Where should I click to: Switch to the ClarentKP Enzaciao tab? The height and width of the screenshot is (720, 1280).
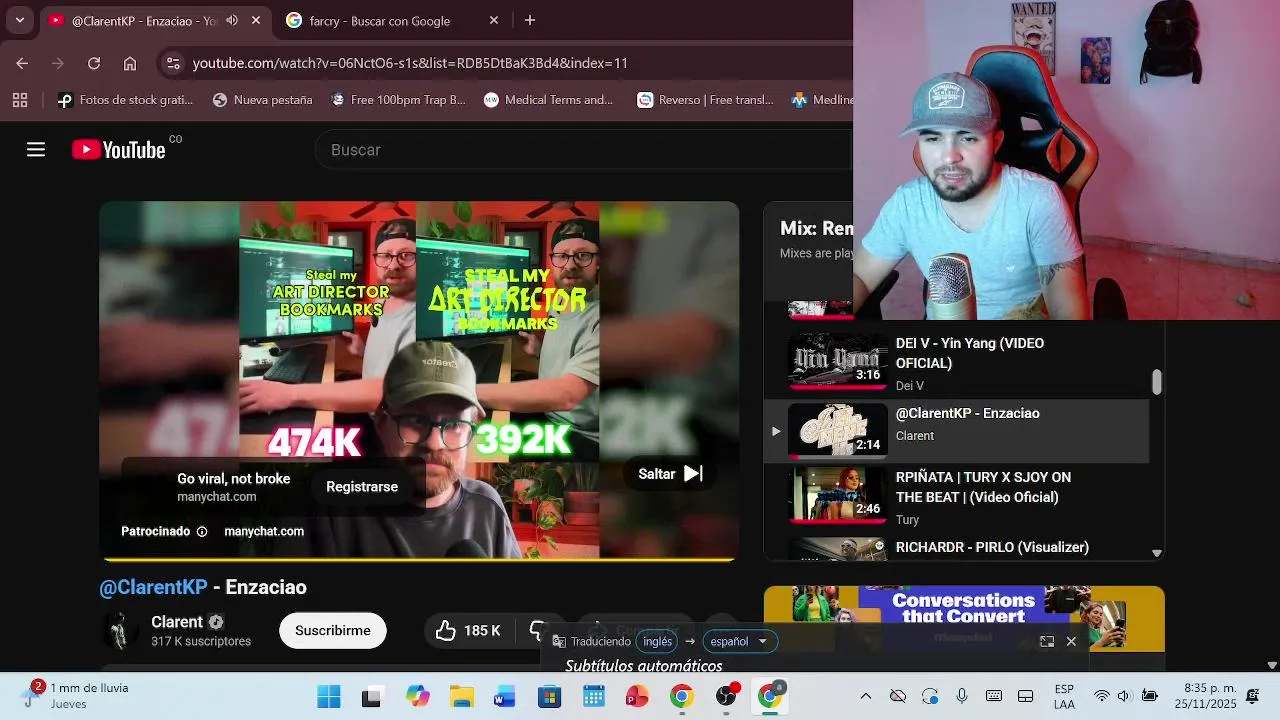point(143,20)
